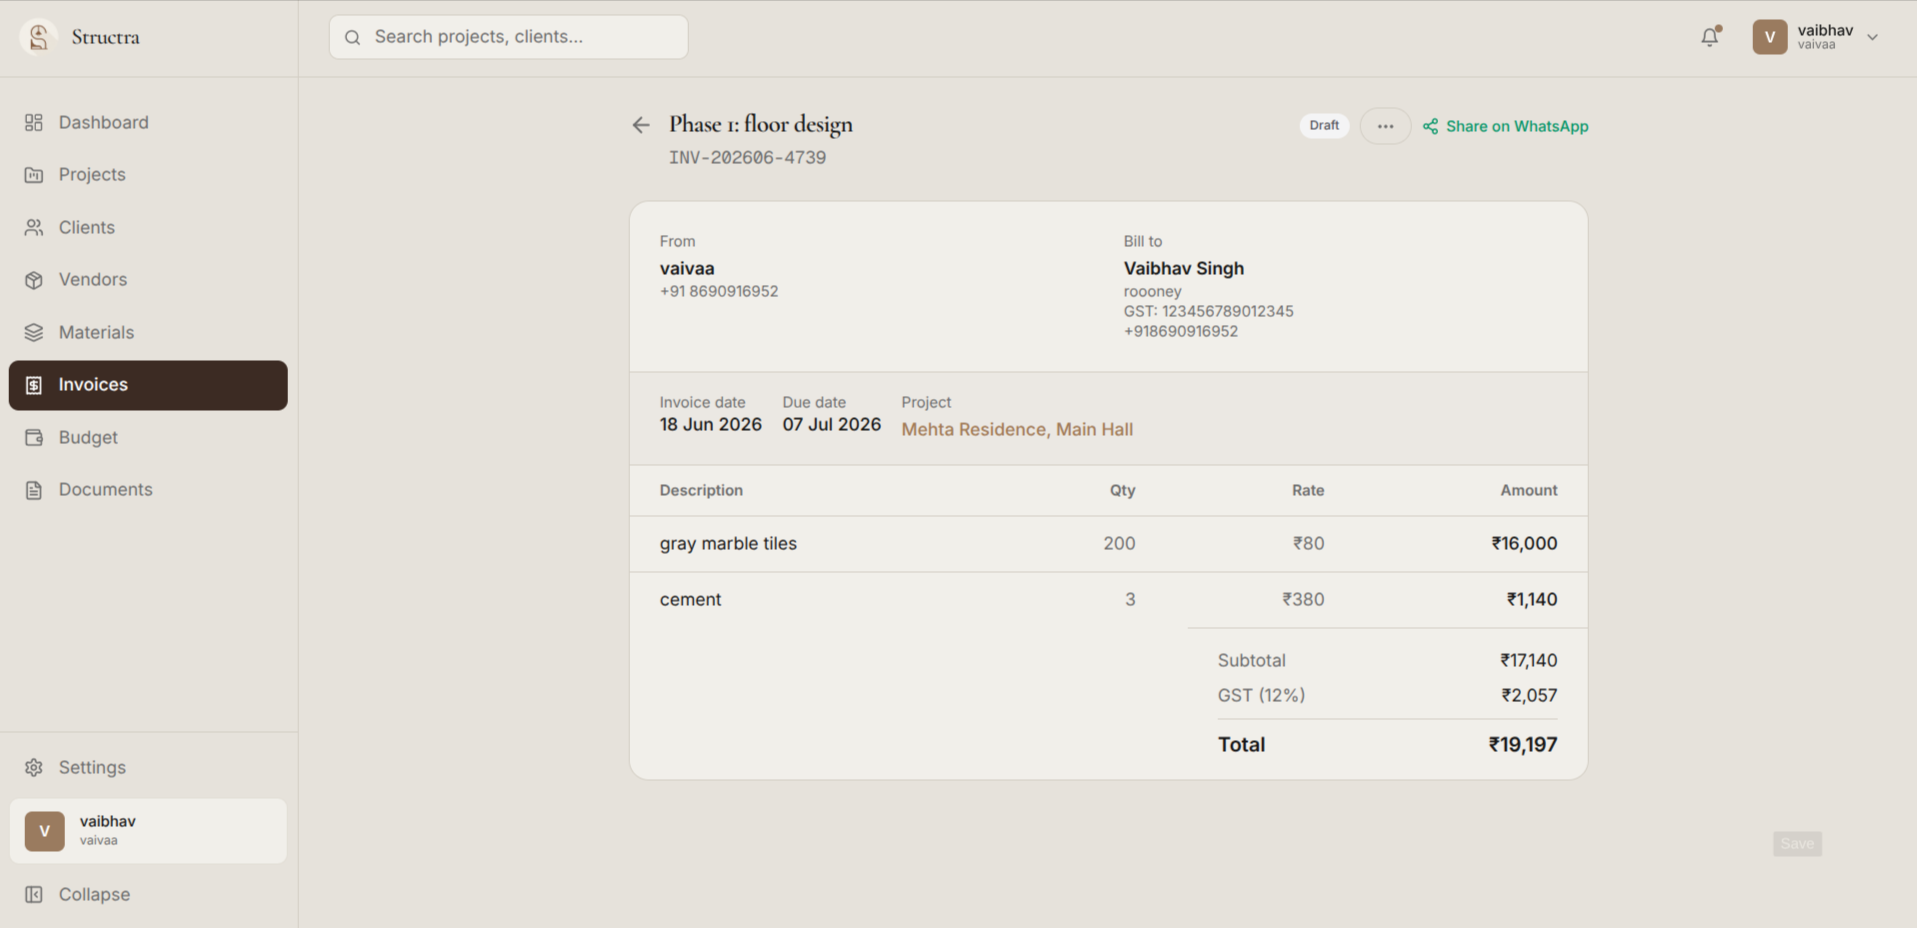Click the Total ₹19,197 value
The width and height of the screenshot is (1917, 928).
1522,744
